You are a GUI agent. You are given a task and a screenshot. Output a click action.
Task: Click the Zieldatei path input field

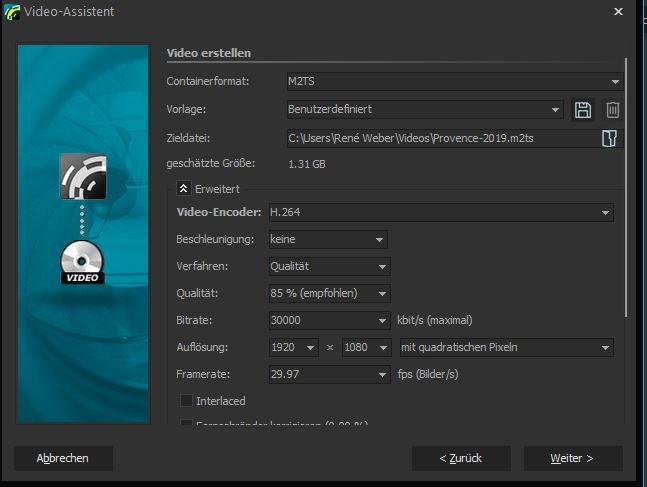point(440,138)
